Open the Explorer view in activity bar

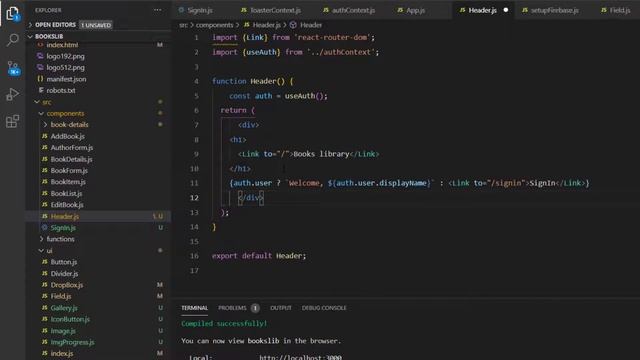coord(13,14)
